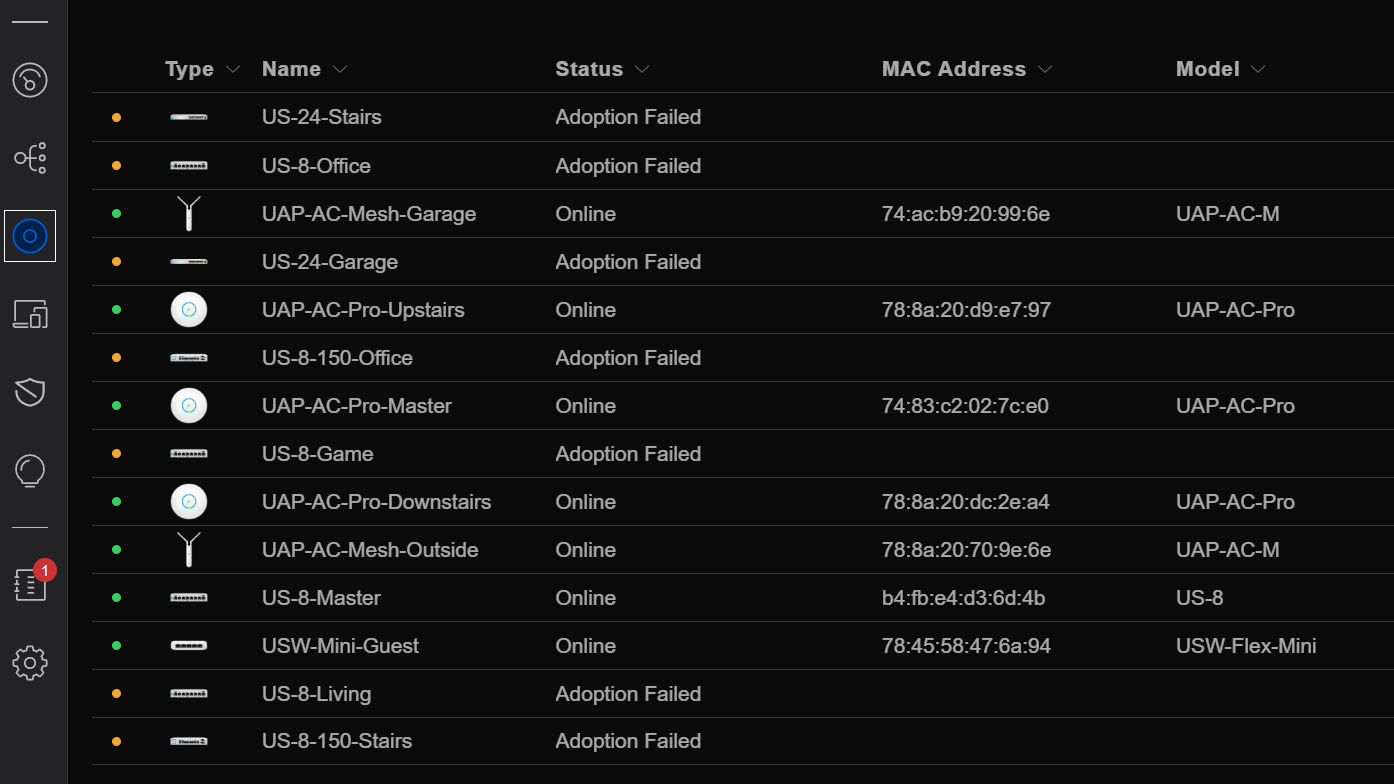
Task: Click the US-8-Master MAC address cell
Action: pos(964,598)
